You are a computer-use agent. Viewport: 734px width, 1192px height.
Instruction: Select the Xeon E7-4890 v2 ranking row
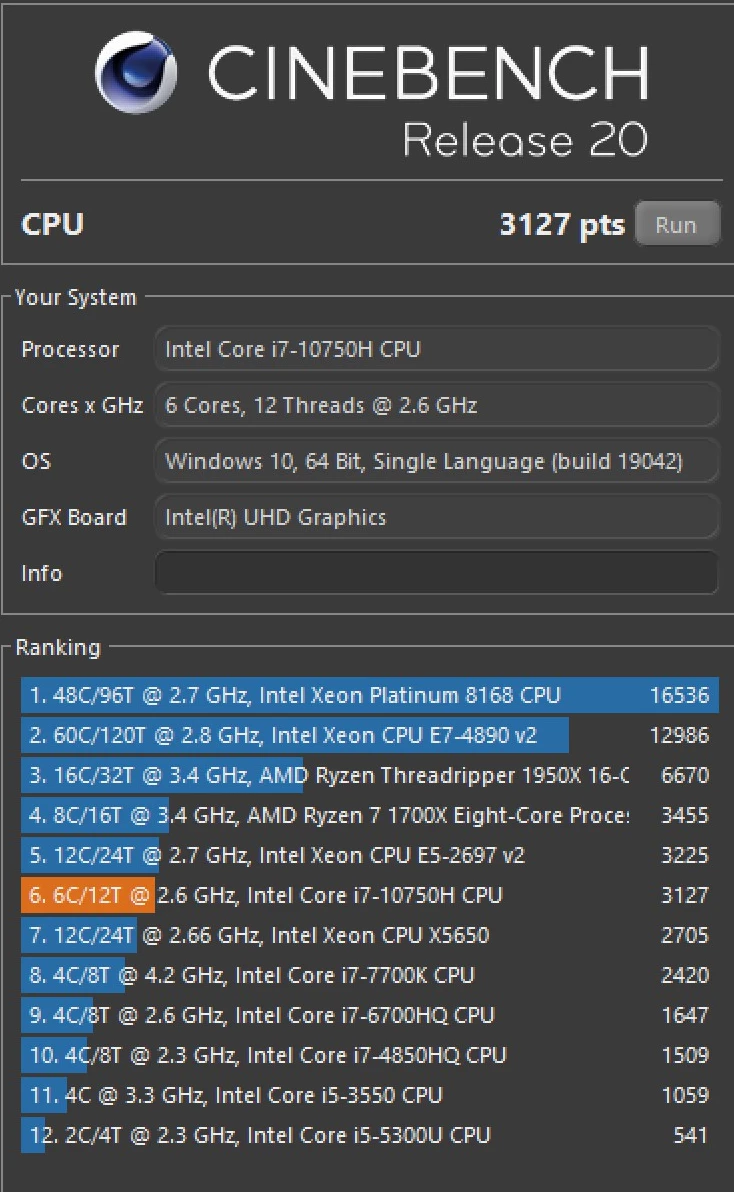(x=369, y=735)
